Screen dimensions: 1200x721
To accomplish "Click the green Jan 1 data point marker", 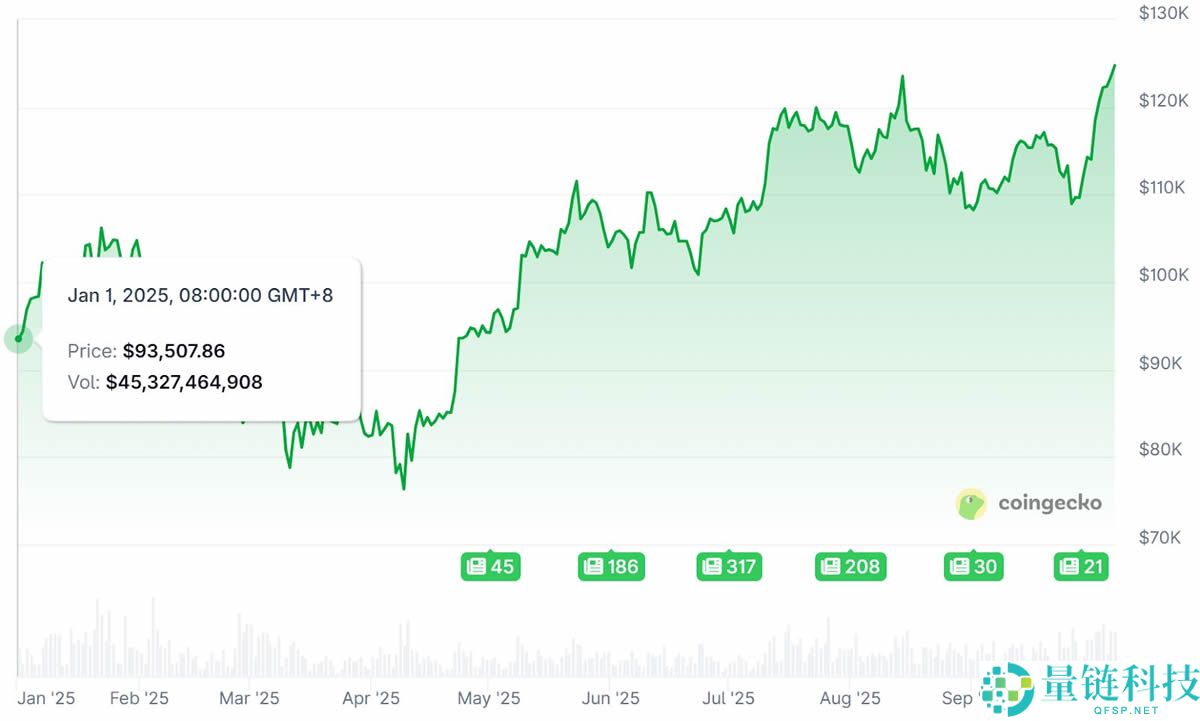I will click(18, 338).
